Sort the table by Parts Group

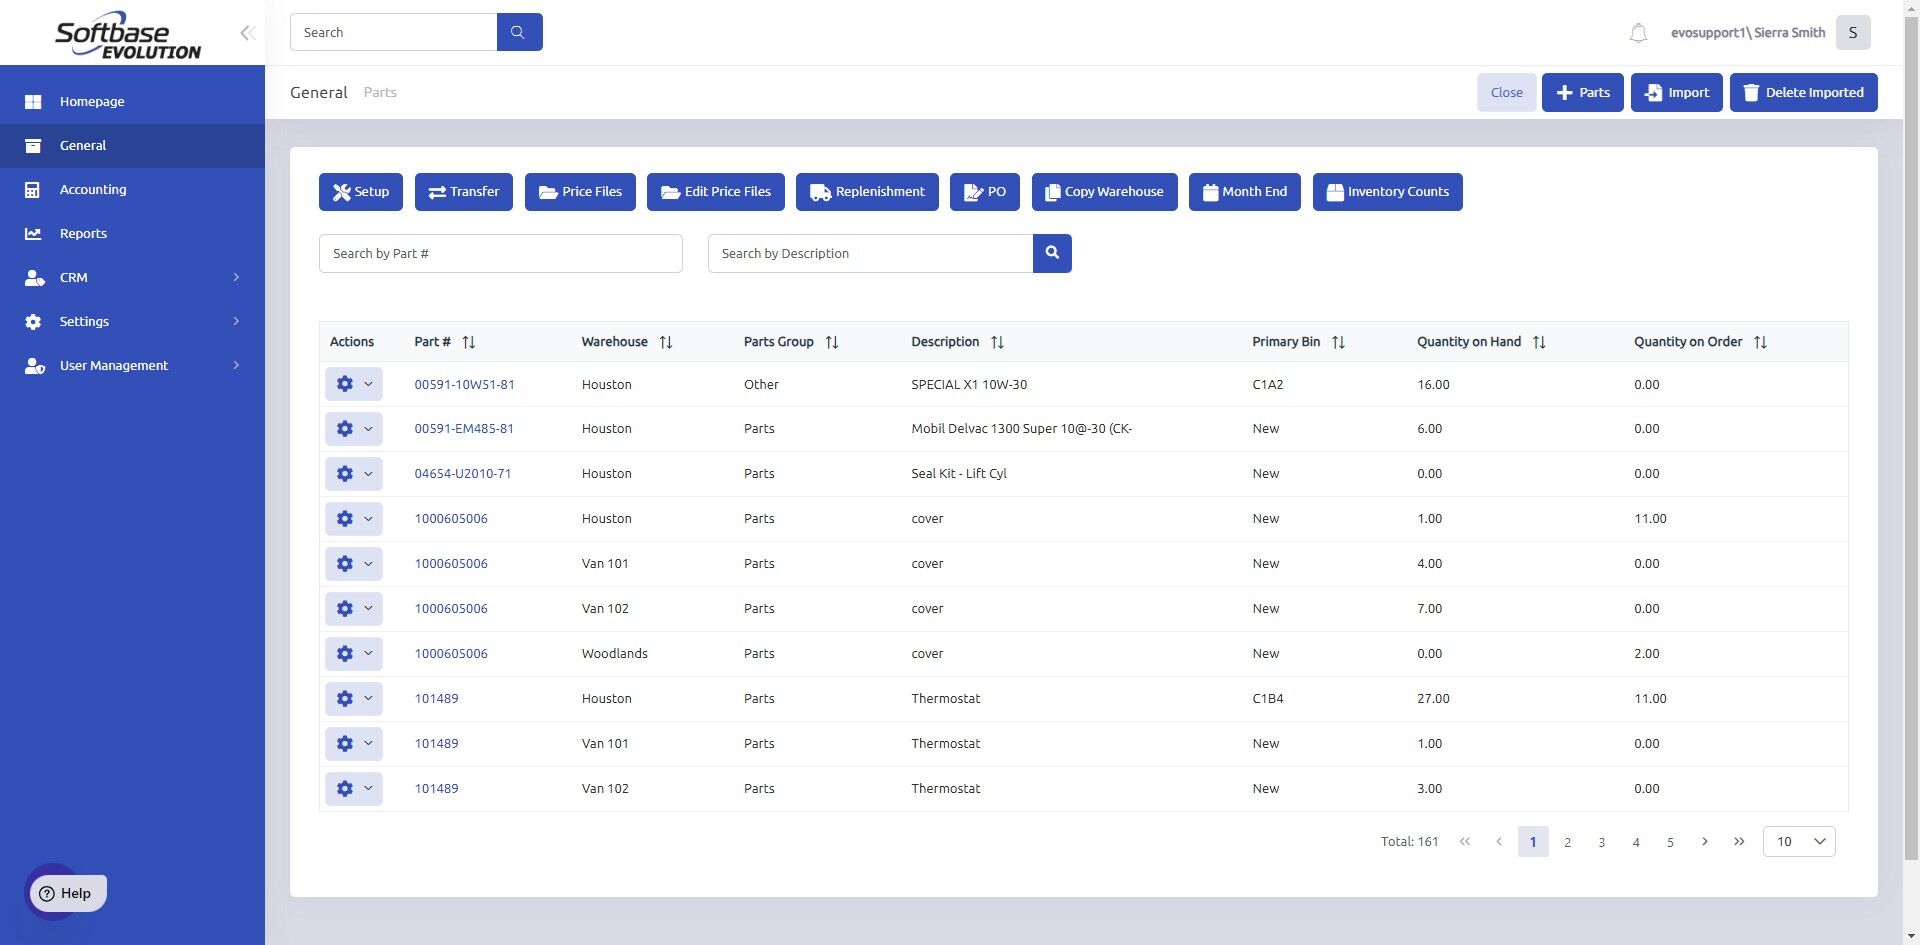point(831,342)
